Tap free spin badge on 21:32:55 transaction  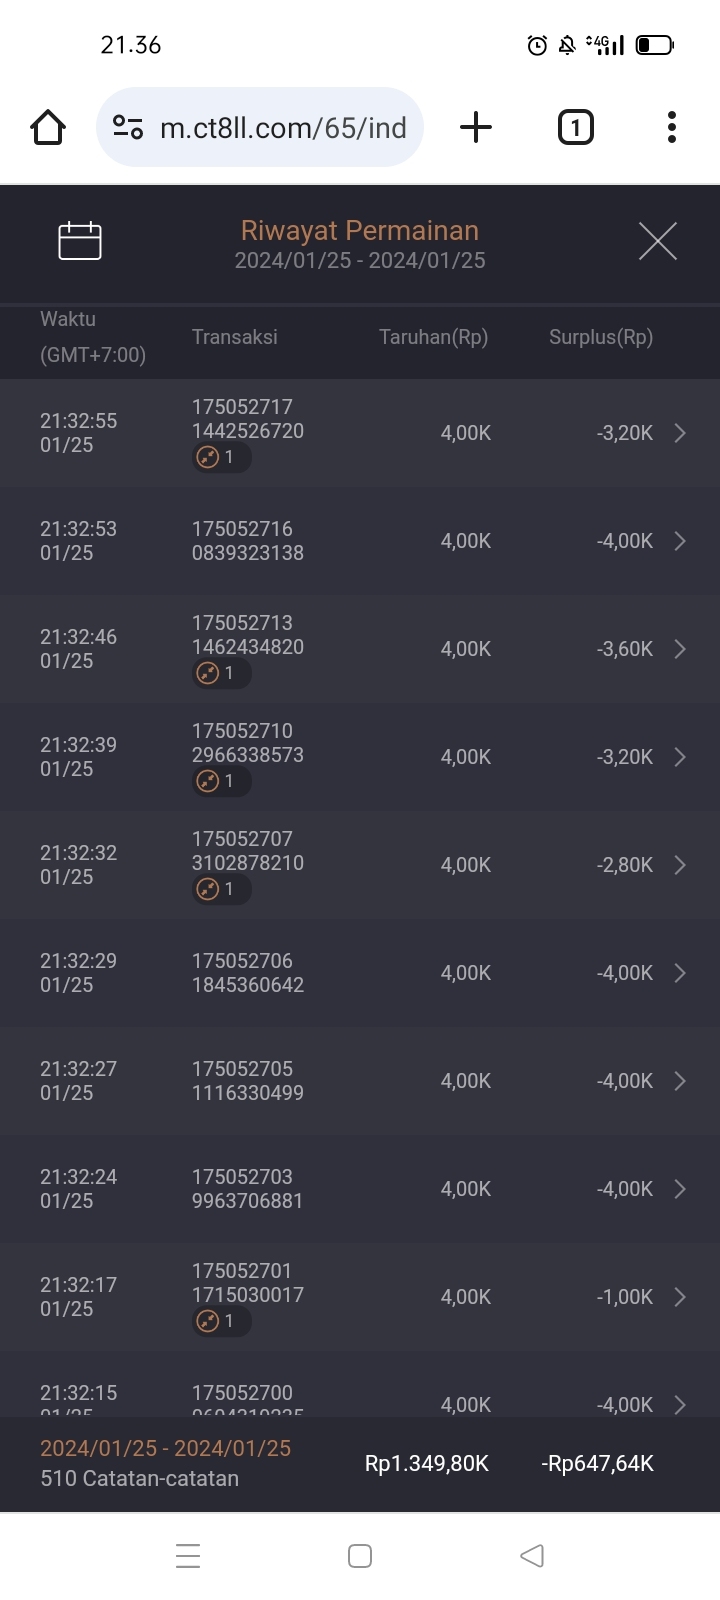pos(220,457)
